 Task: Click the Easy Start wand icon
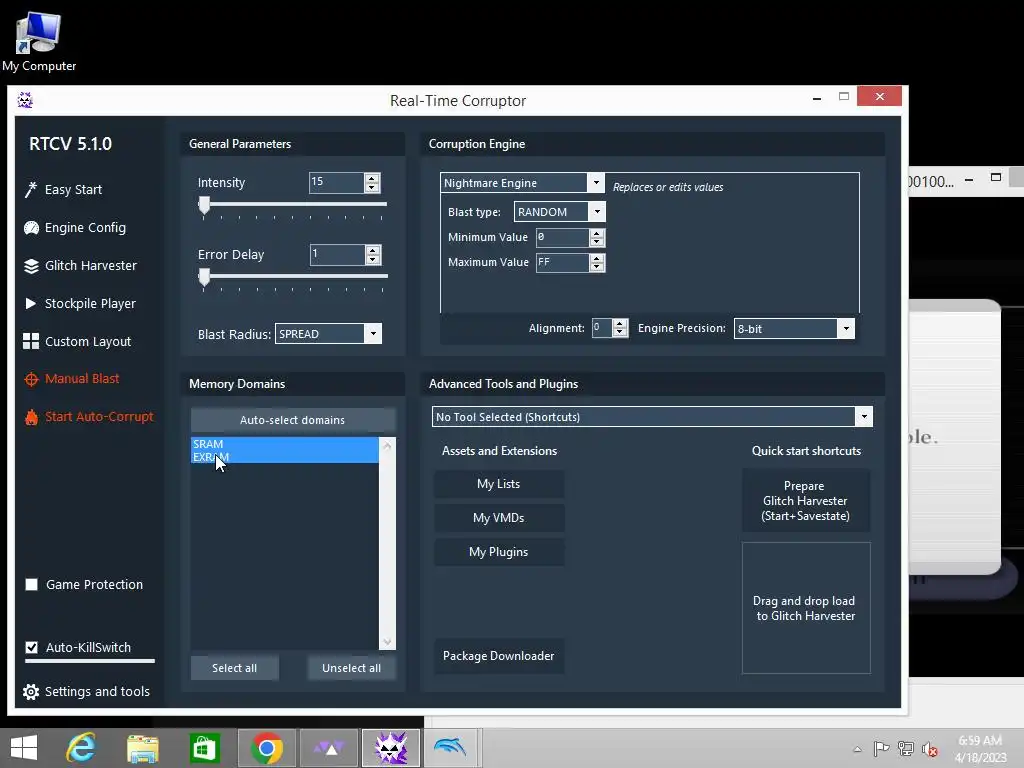point(31,189)
